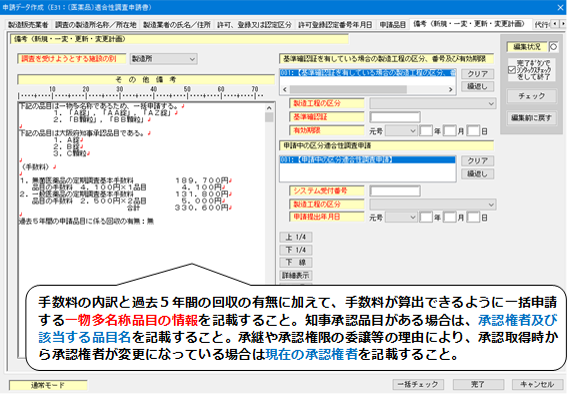Open the 製造所 facility type dropdown
Viewport: 568px width, 394px height.
pos(163,59)
